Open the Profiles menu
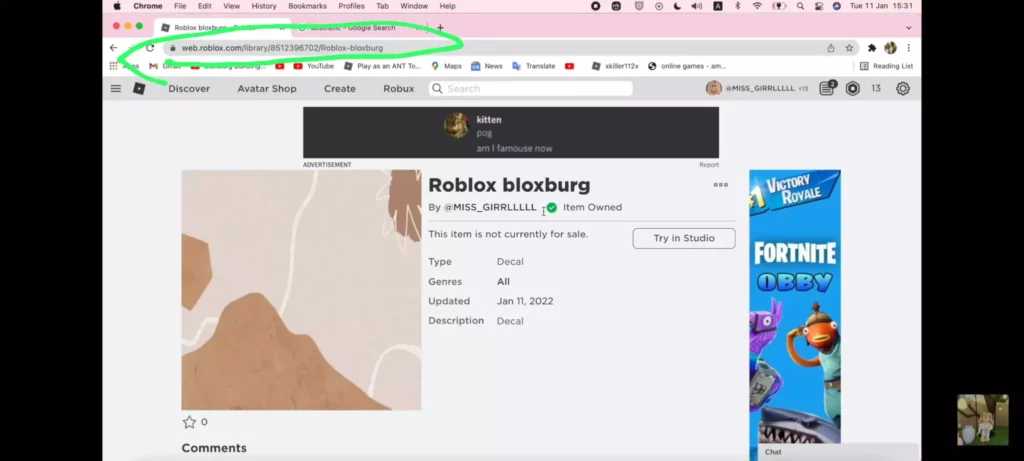Image resolution: width=1024 pixels, height=461 pixels. tap(351, 6)
